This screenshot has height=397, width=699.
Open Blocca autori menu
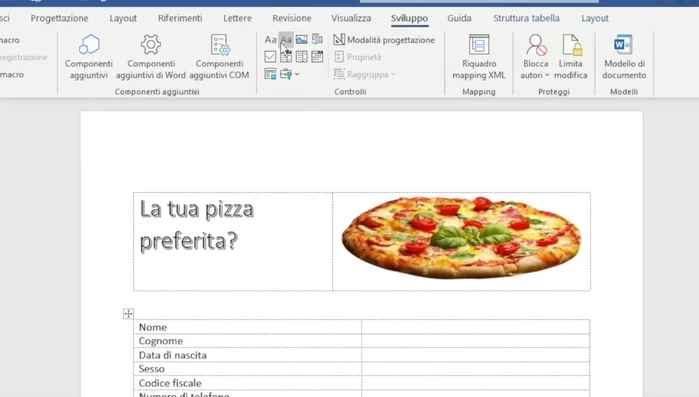[x=535, y=57]
